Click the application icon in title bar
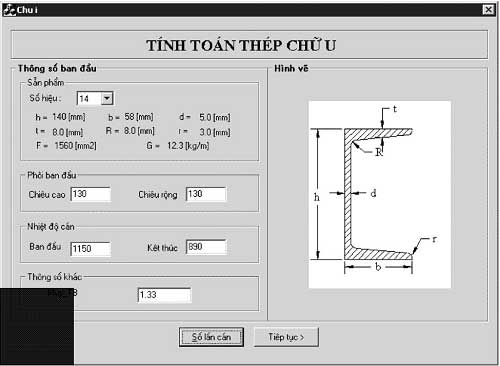The width and height of the screenshot is (500, 366). (9, 10)
